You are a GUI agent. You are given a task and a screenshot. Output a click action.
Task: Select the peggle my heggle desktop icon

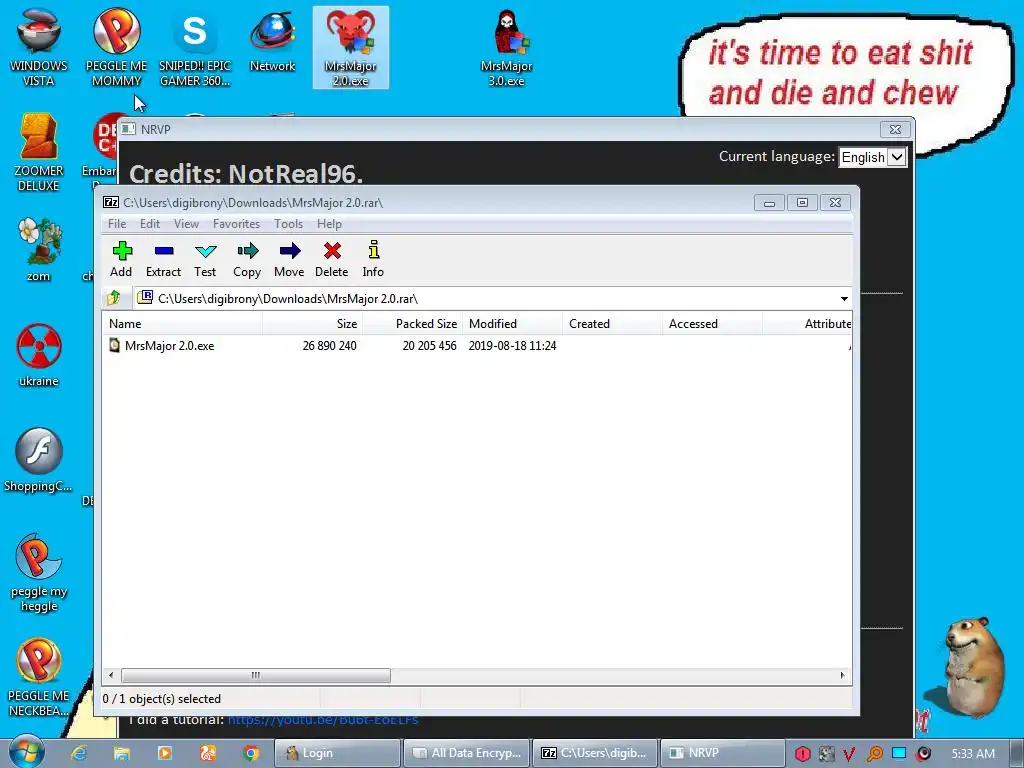pos(39,573)
